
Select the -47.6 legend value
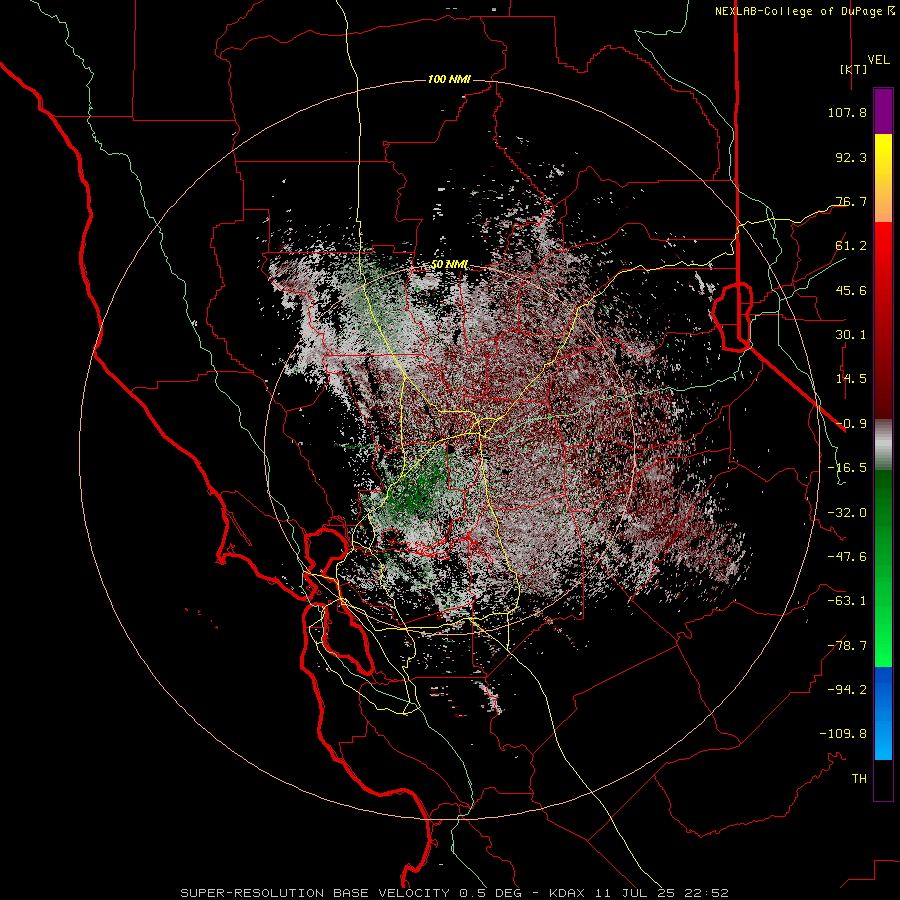(847, 557)
